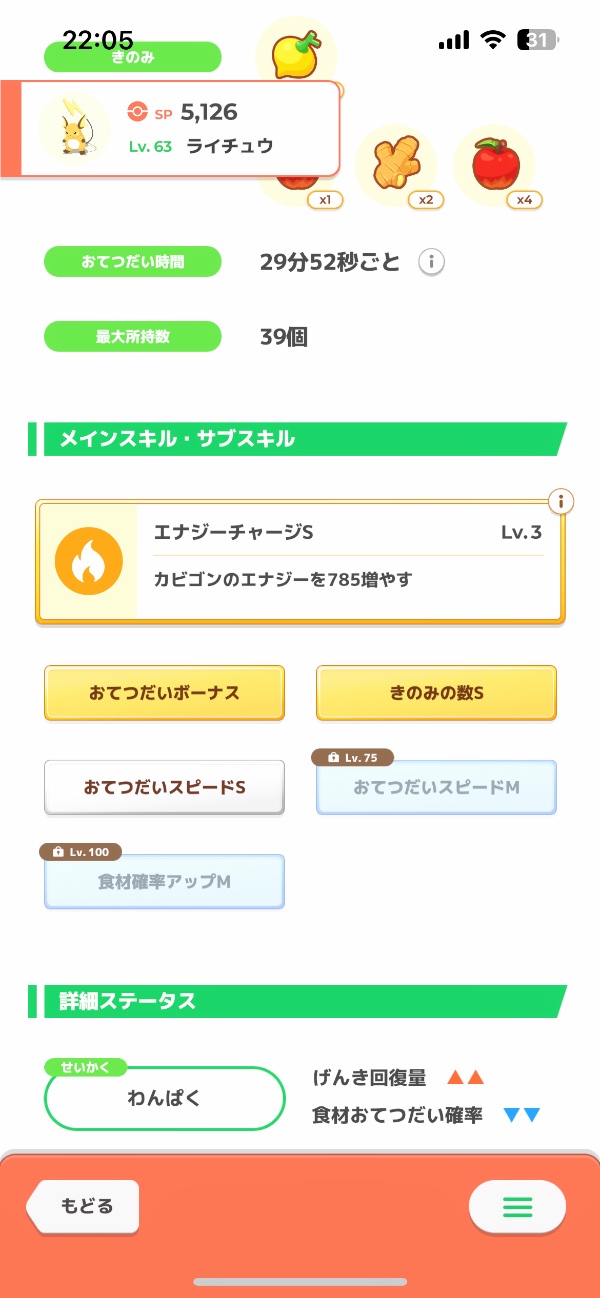
Task: Open the hamburger menu button
Action: click(517, 1207)
